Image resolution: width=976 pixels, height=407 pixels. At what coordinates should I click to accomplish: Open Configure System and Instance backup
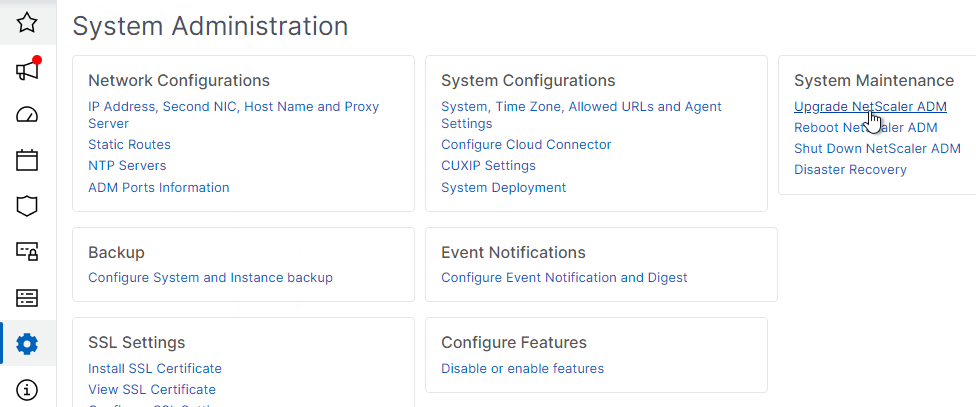(x=210, y=278)
